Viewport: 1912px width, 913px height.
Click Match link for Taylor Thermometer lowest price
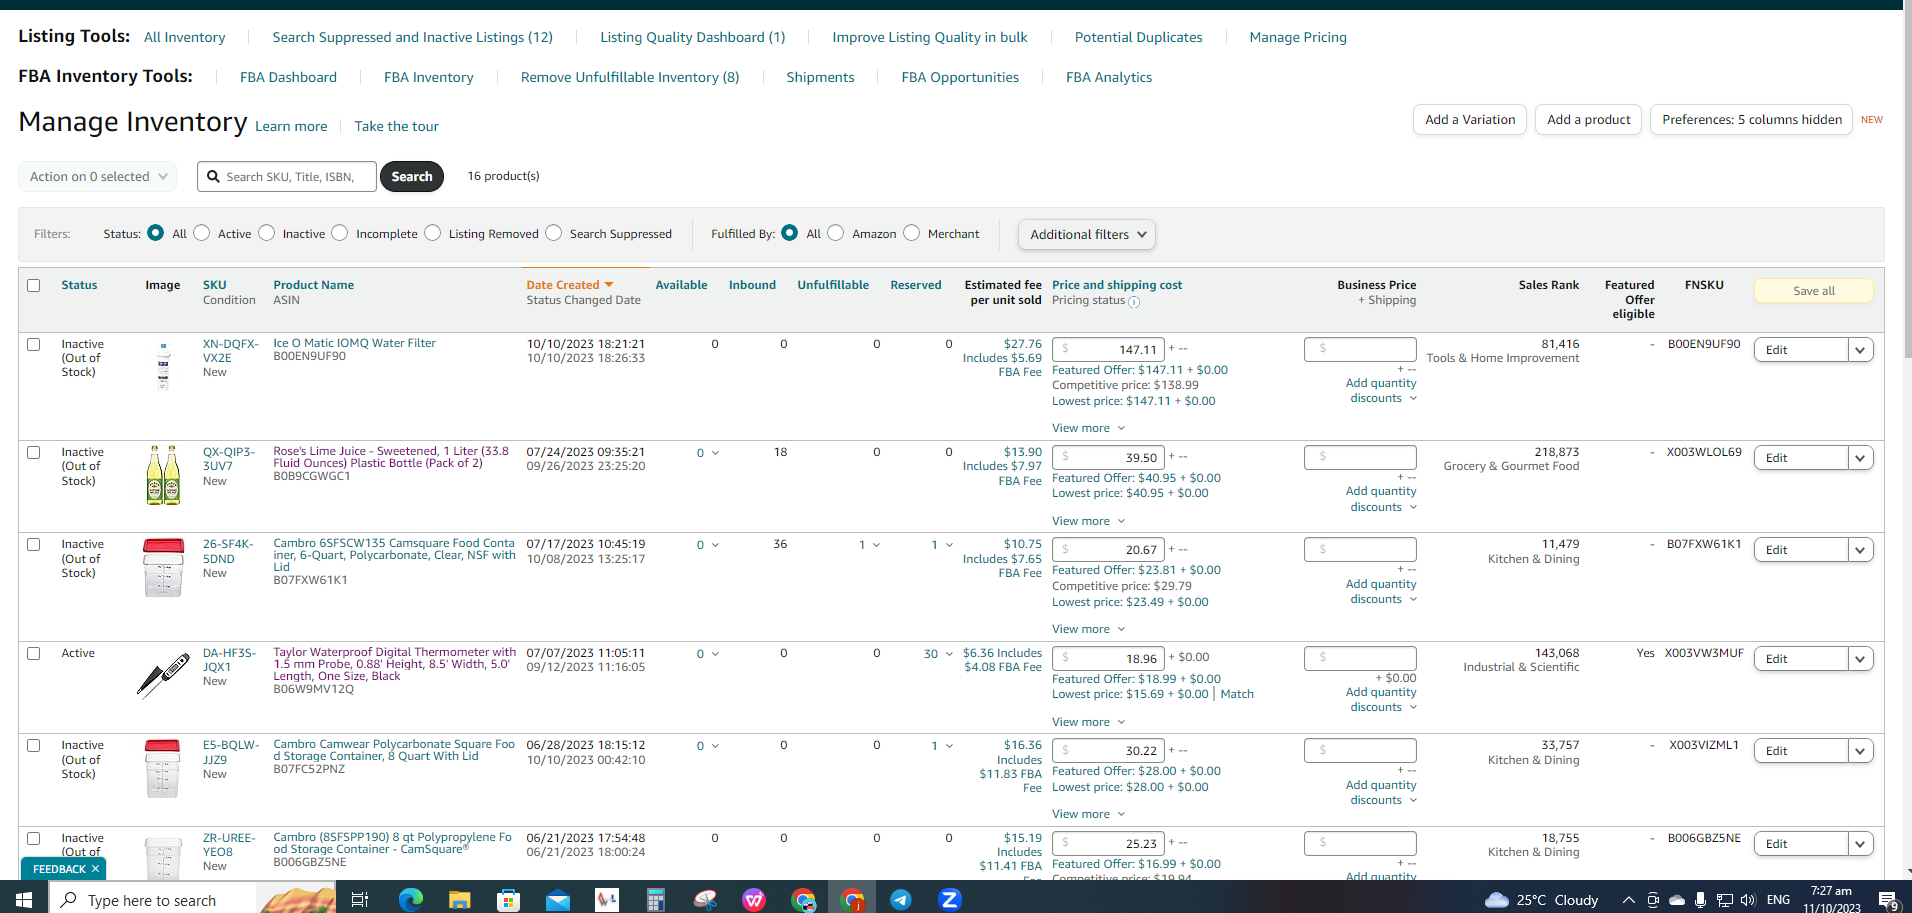(1237, 695)
